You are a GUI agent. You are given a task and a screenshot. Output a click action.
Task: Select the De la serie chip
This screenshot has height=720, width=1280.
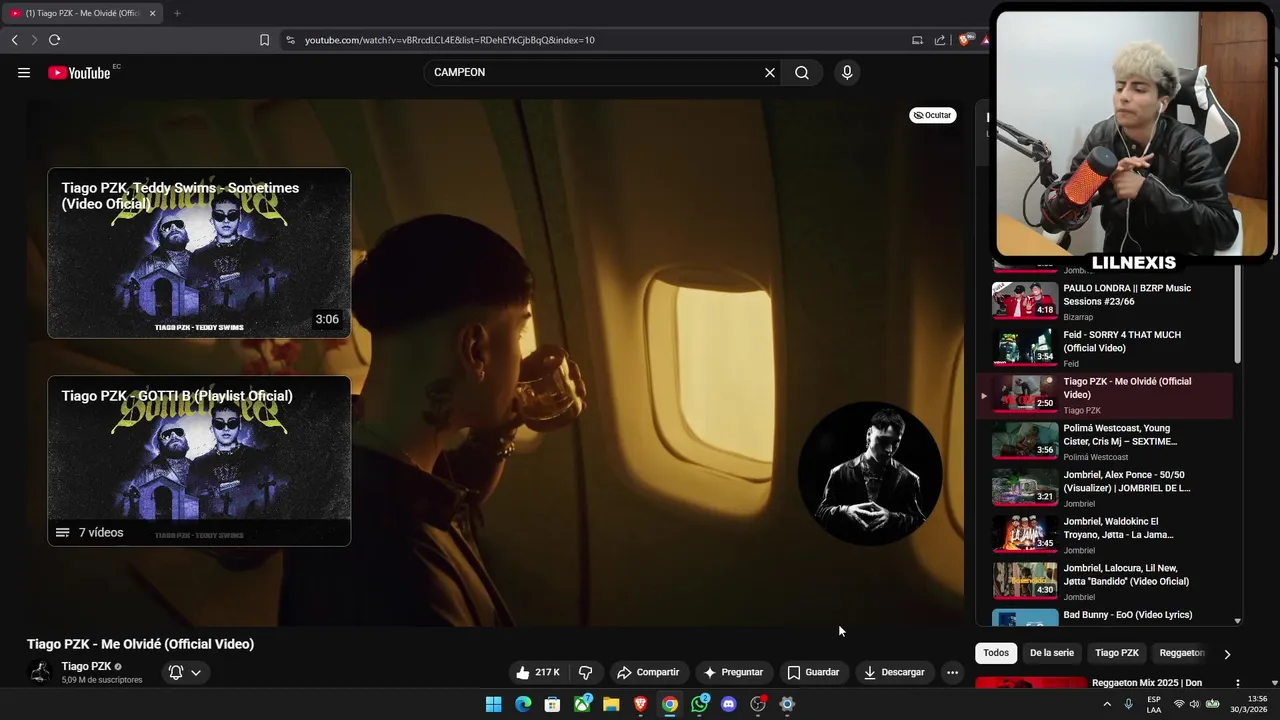(x=1052, y=653)
